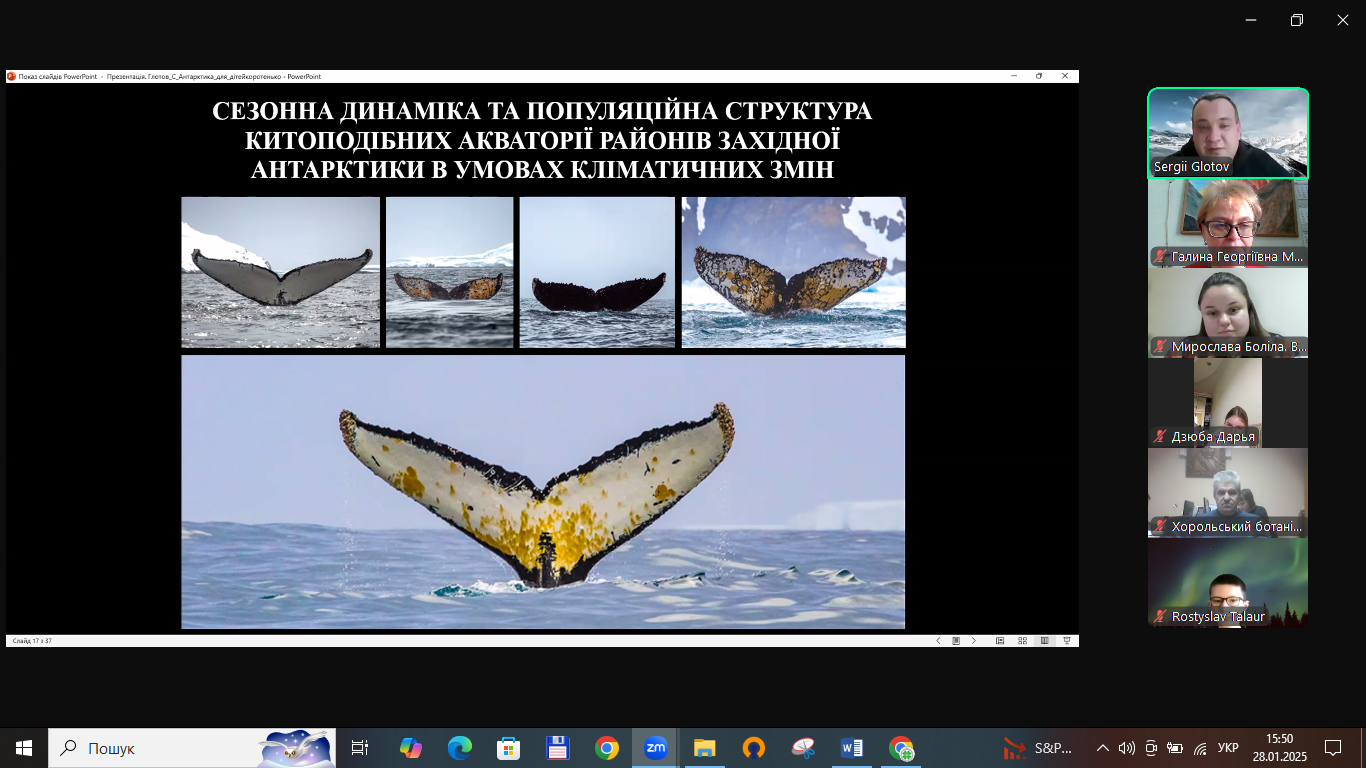This screenshot has height=768, width=1366.
Task: Switch to Normal view in status bar
Action: click(1000, 641)
